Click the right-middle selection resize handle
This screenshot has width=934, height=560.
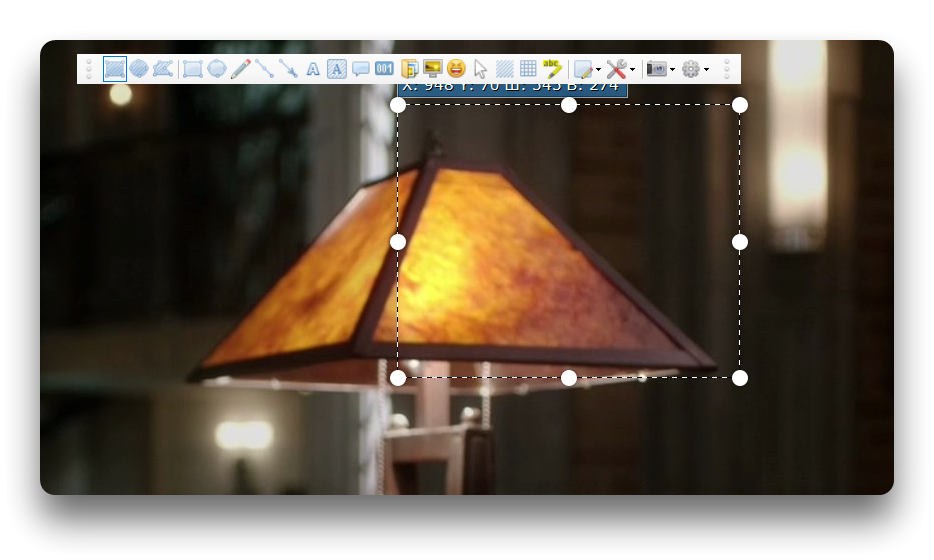740,242
